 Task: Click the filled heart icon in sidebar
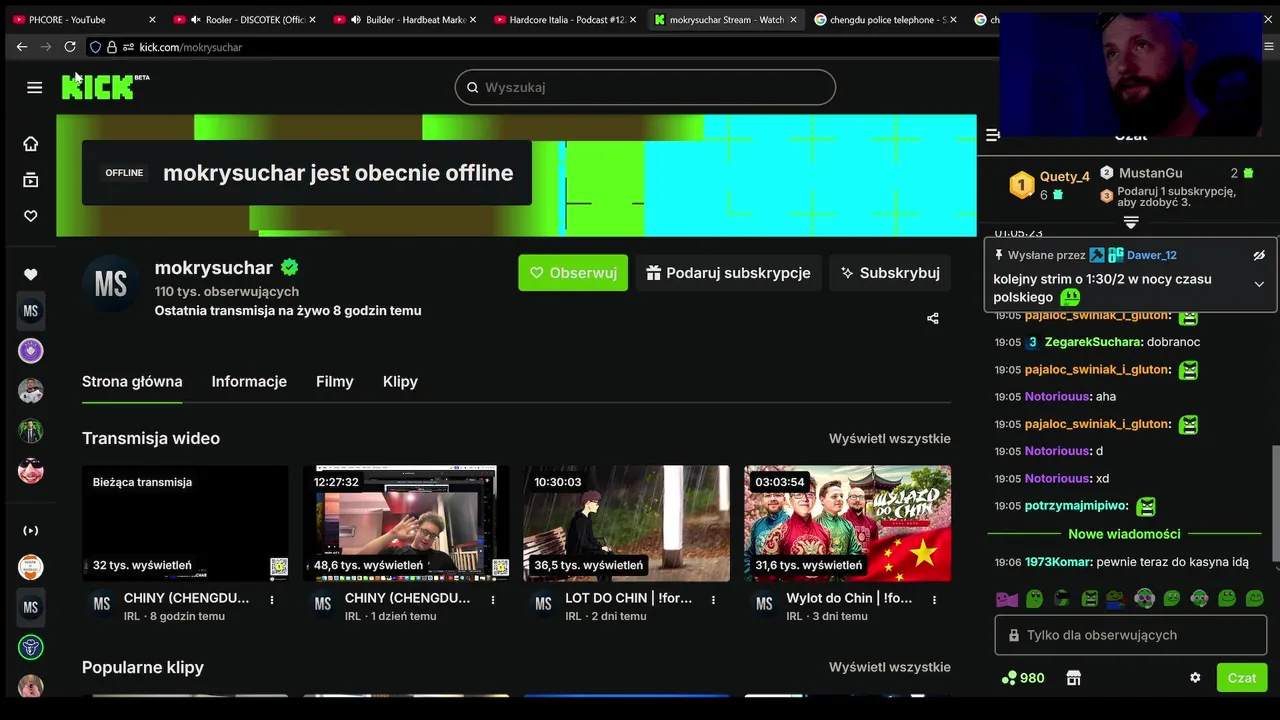(x=31, y=274)
